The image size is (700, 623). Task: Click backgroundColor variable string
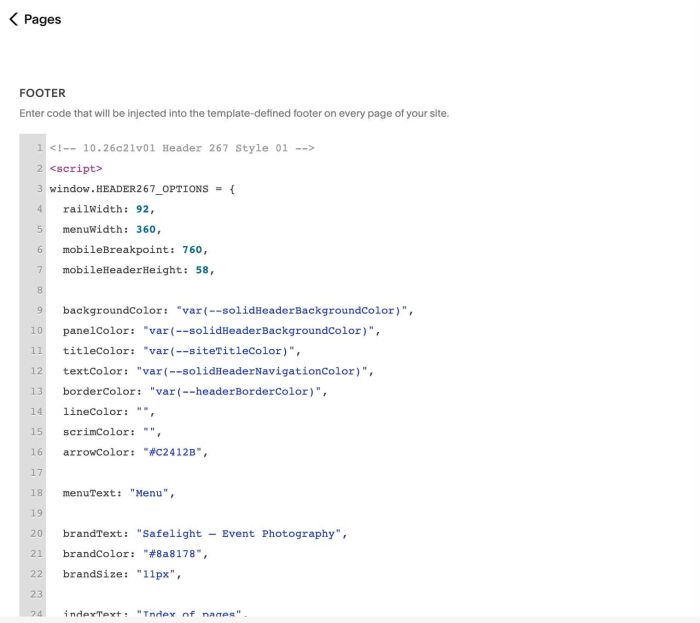coord(292,311)
